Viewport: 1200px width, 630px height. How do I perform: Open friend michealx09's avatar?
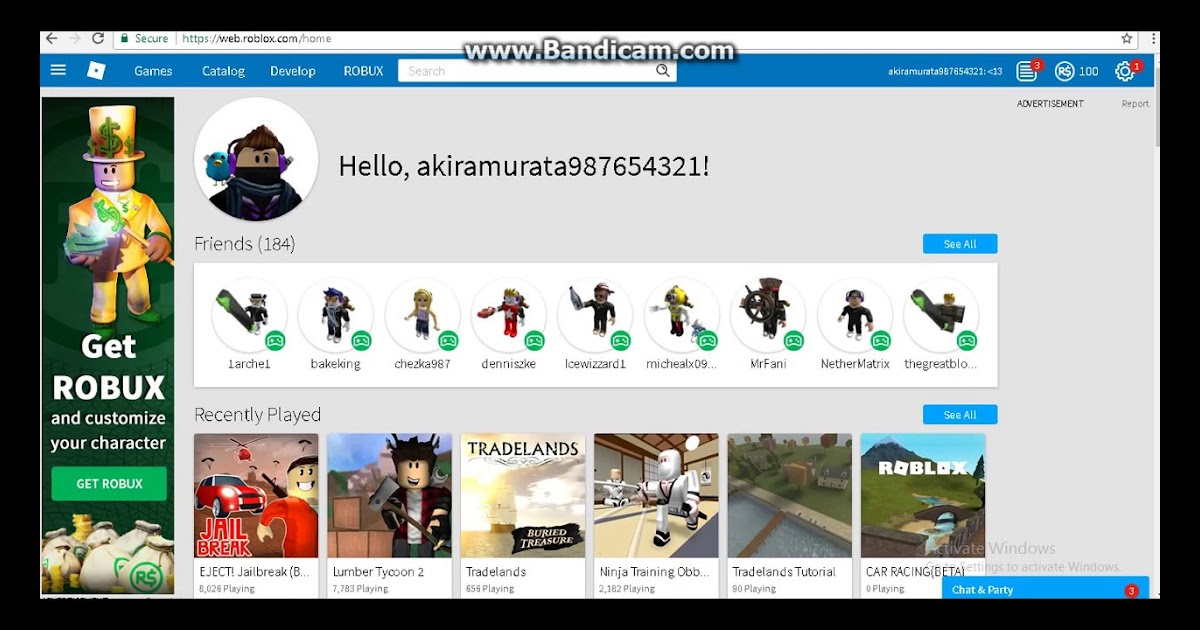coord(681,315)
